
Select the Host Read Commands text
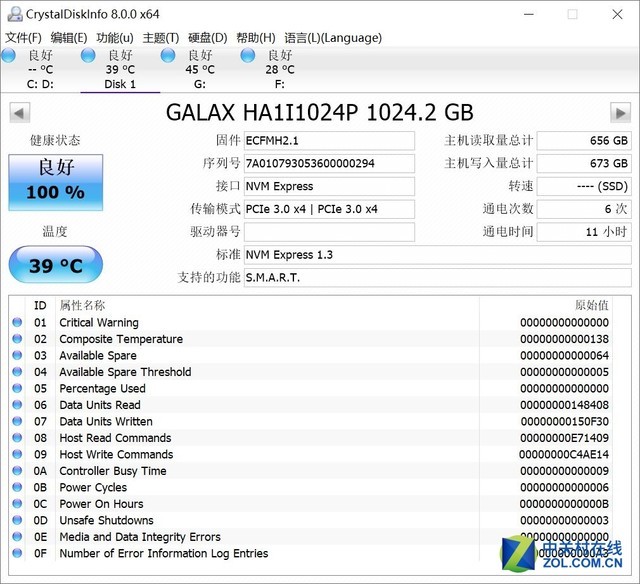coord(115,438)
